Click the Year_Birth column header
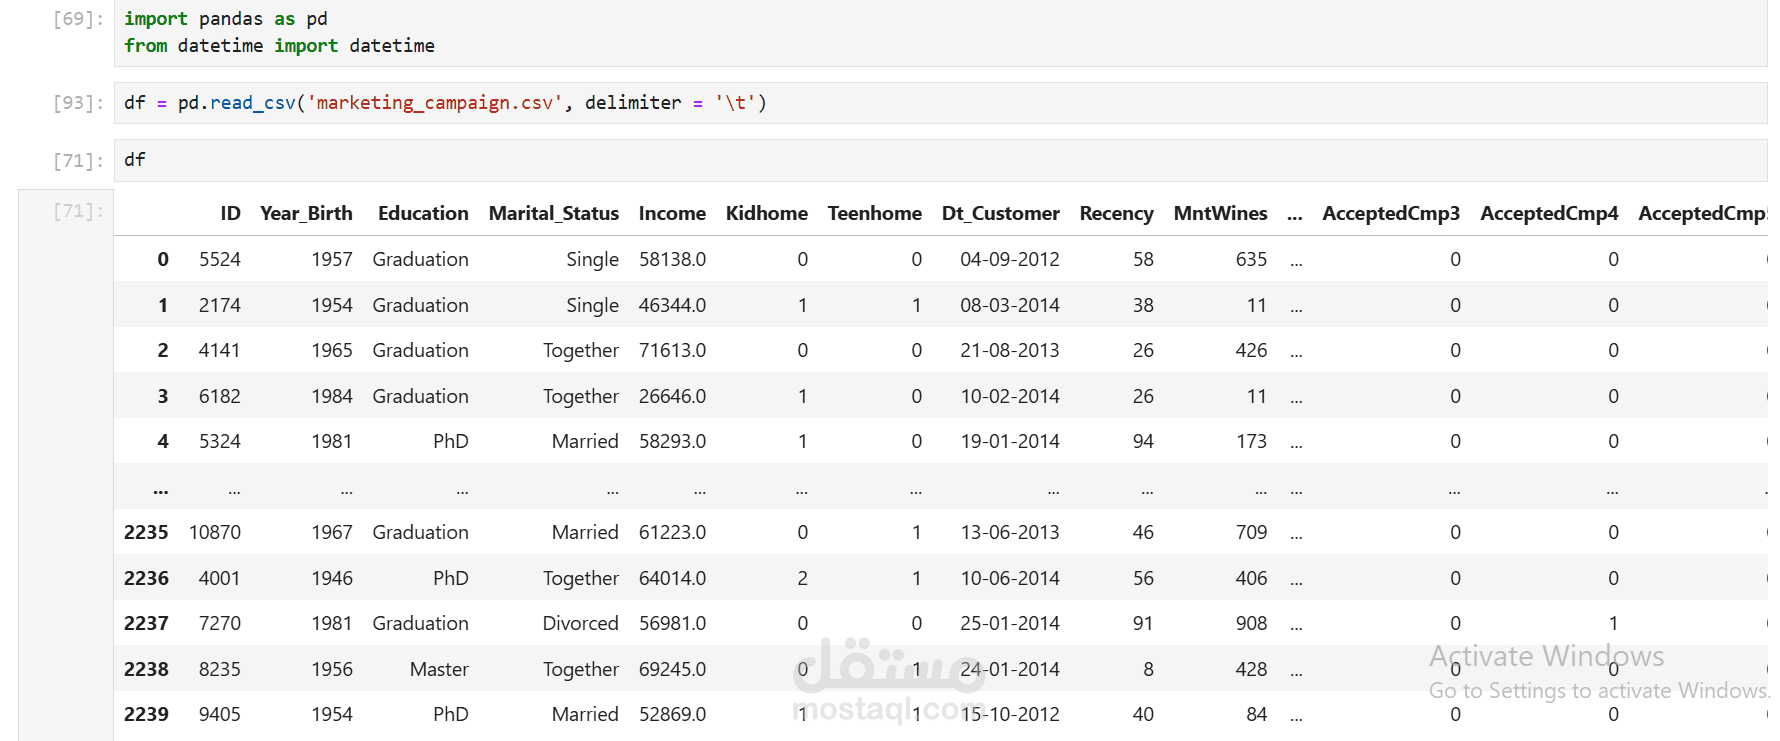The width and height of the screenshot is (1780, 741). (306, 213)
